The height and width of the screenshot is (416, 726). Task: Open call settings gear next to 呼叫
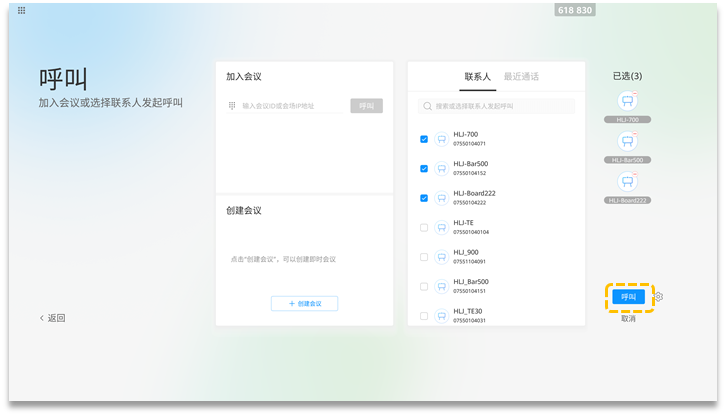point(658,297)
